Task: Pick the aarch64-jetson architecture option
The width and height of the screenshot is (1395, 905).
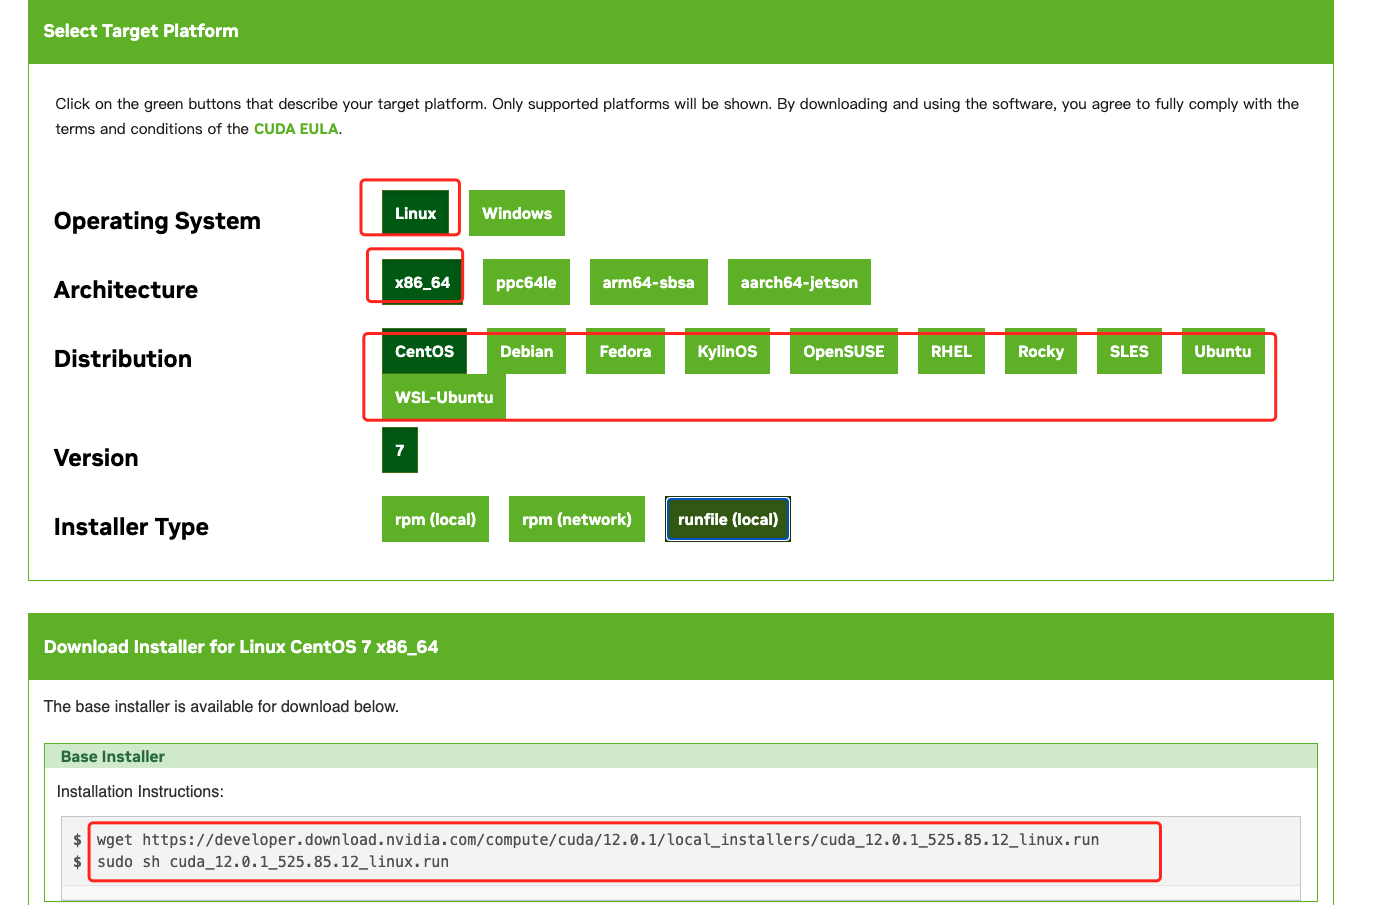Action: (799, 281)
